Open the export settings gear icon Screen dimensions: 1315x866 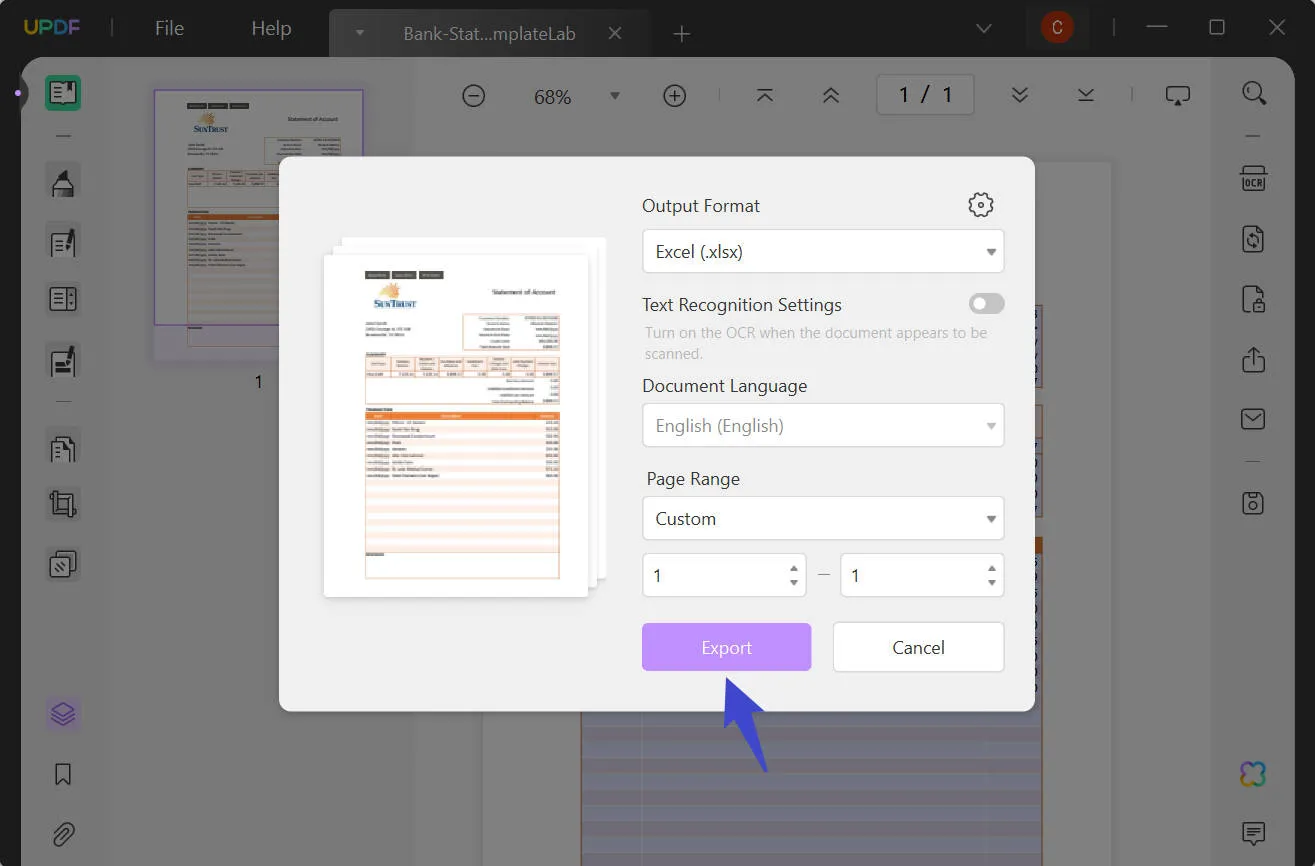981,205
